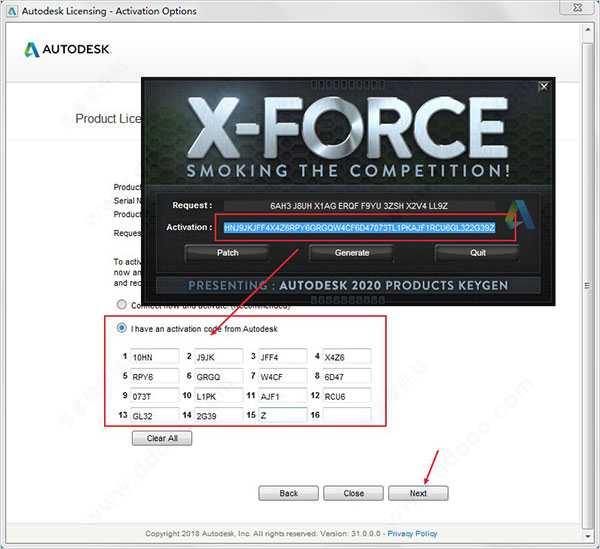Screen dimensions: 600x549
Task: Click Next to continue activation
Action: (x=418, y=493)
